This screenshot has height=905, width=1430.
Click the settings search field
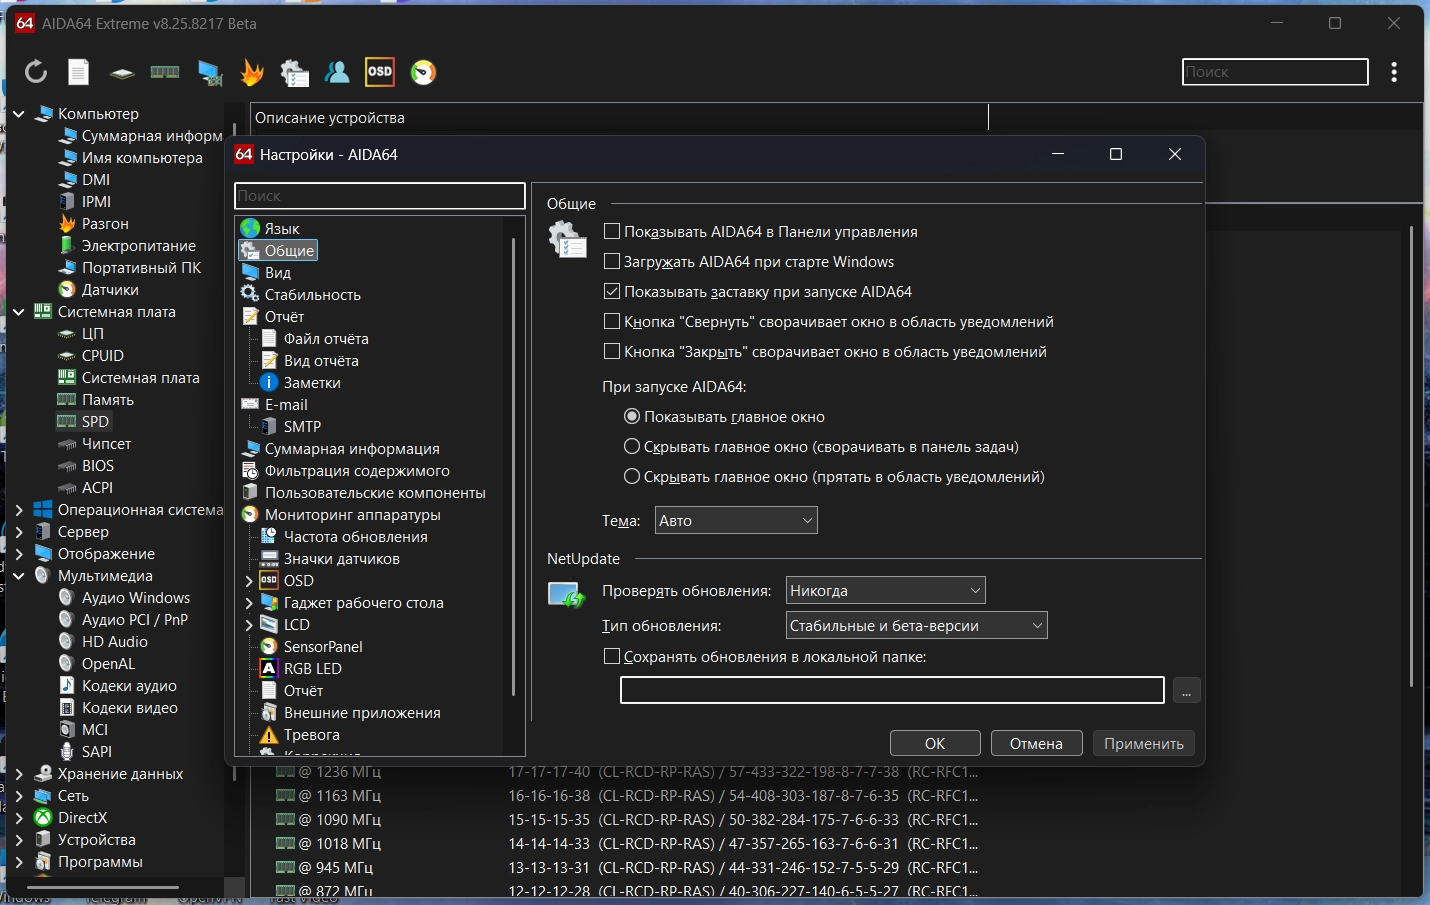(x=379, y=196)
